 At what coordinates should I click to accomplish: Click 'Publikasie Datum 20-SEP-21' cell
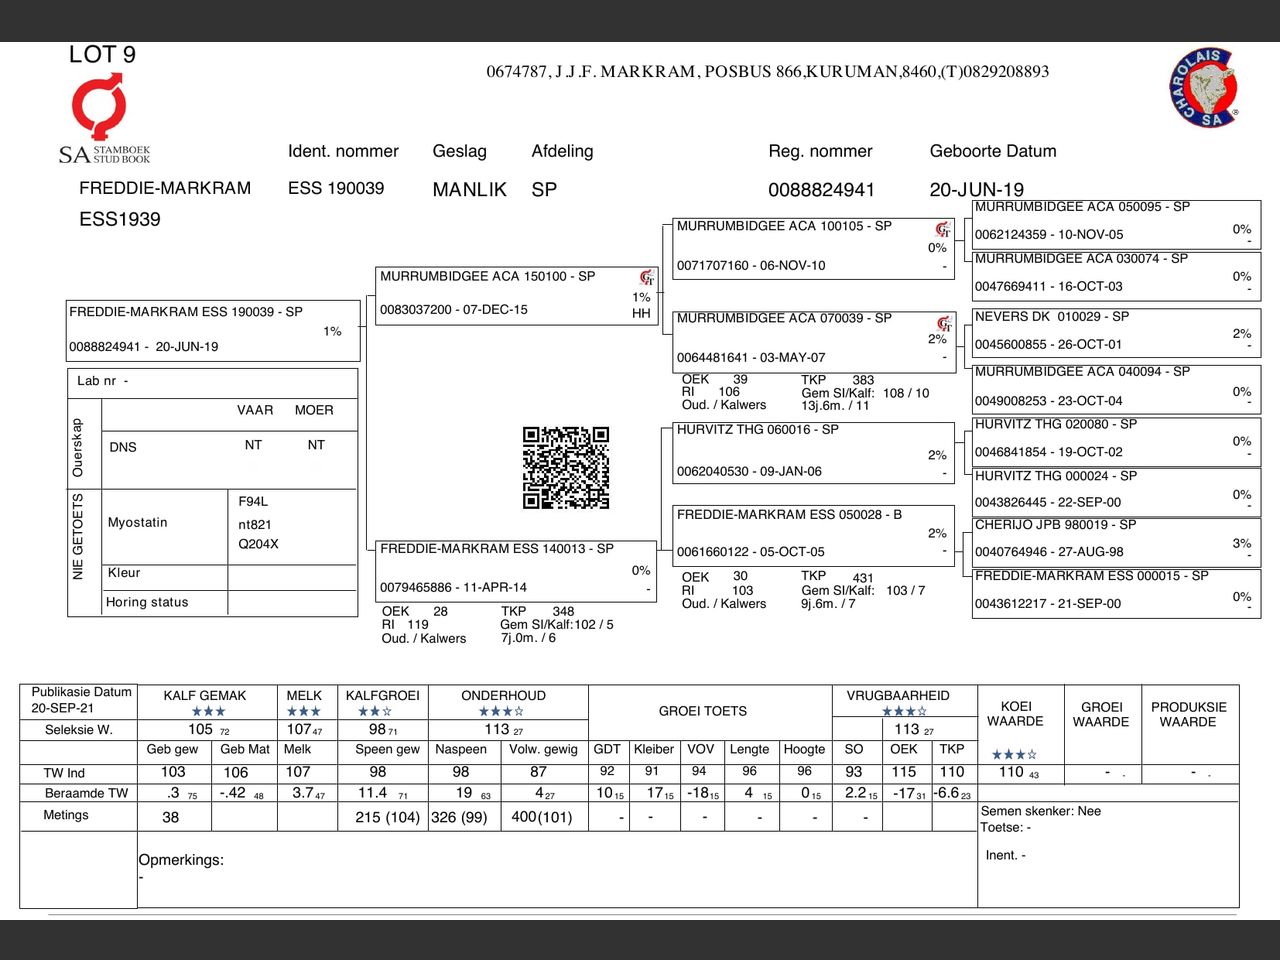tap(81, 700)
